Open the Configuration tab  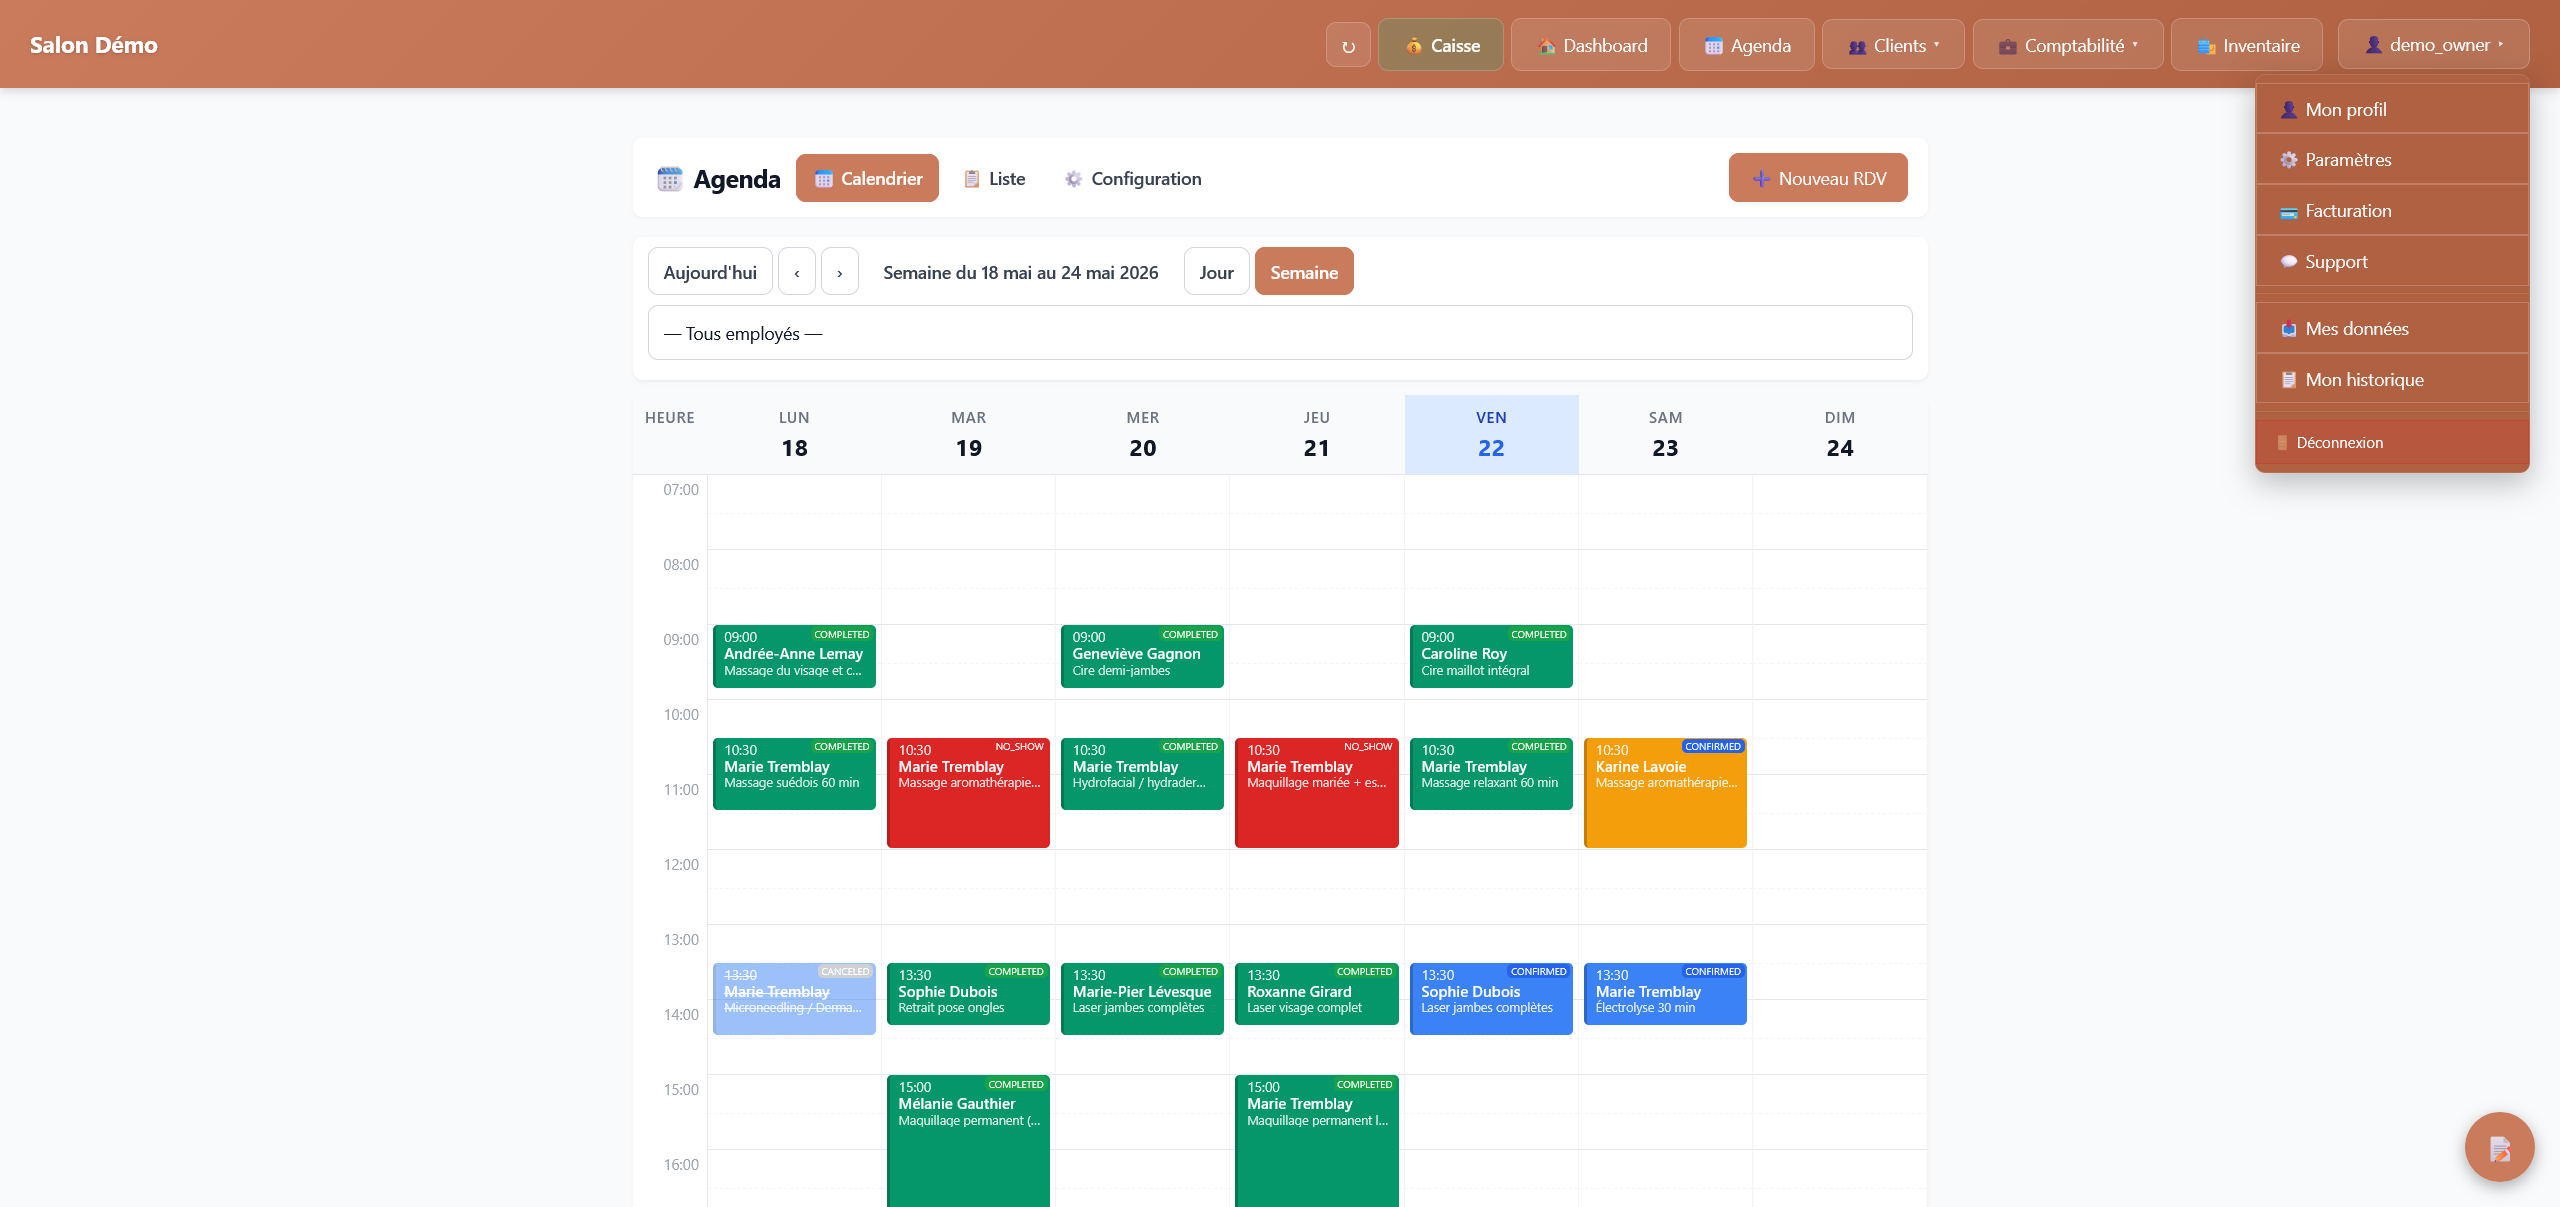click(x=1132, y=178)
